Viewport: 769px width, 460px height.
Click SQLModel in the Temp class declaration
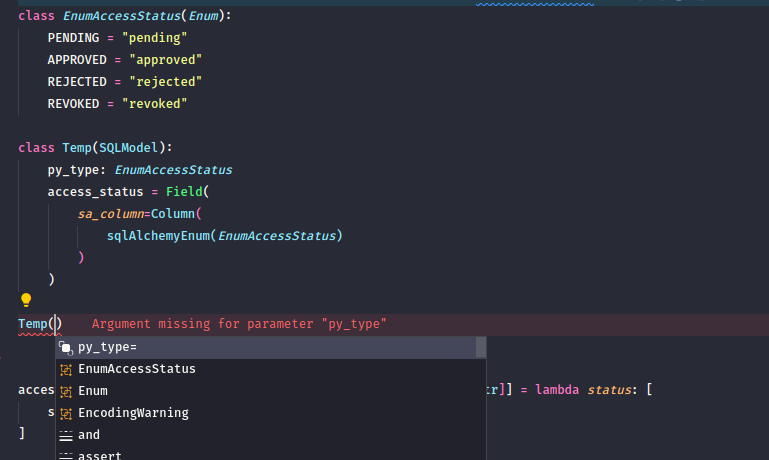(x=132, y=148)
